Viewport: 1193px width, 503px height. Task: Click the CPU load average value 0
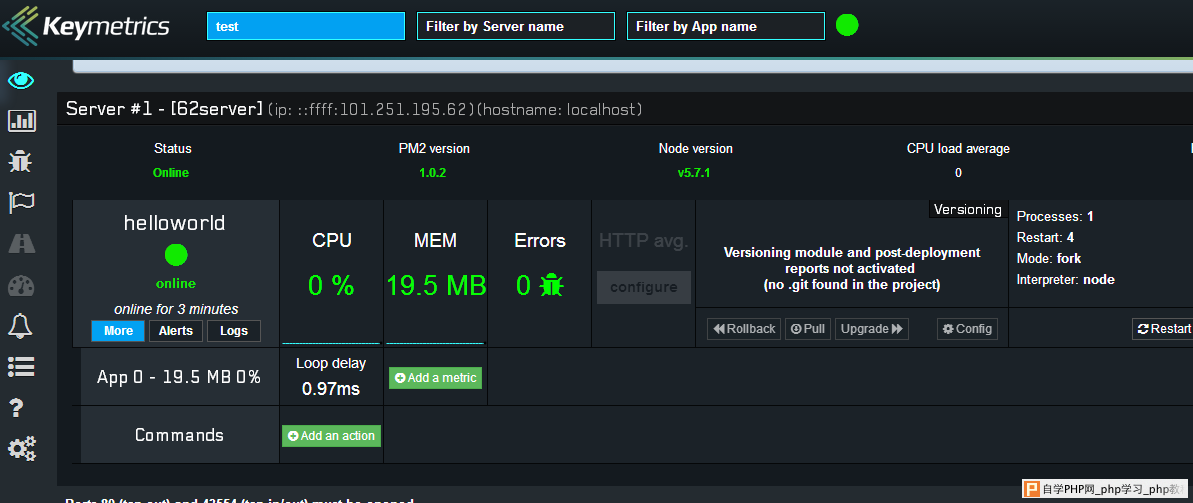(958, 173)
